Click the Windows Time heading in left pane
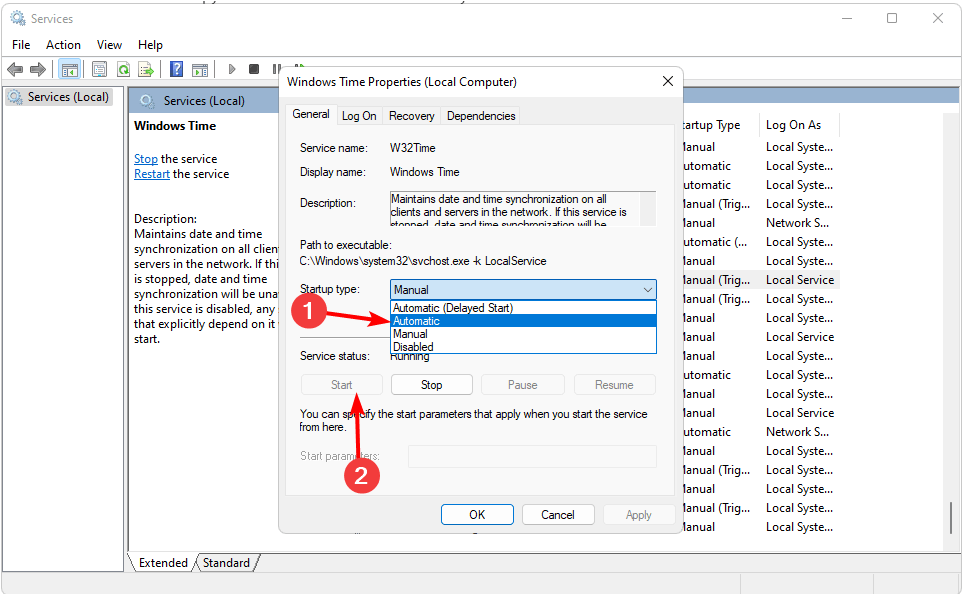Image resolution: width=965 pixels, height=594 pixels. [175, 126]
